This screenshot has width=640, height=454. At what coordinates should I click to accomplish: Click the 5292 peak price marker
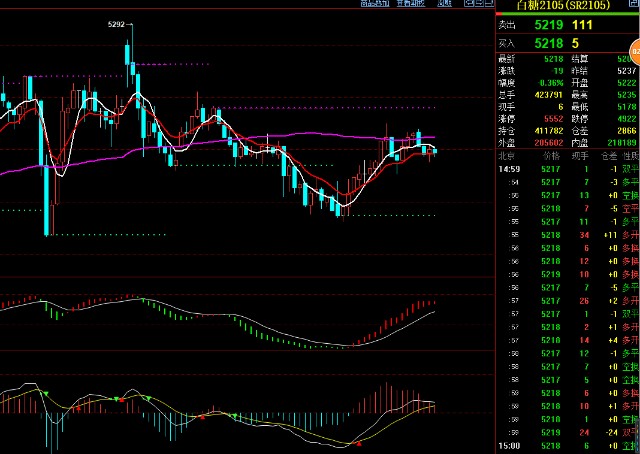tap(118, 23)
